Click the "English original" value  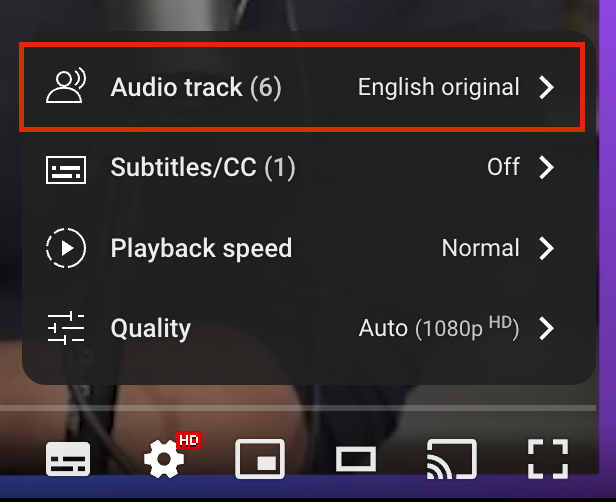tap(438, 87)
